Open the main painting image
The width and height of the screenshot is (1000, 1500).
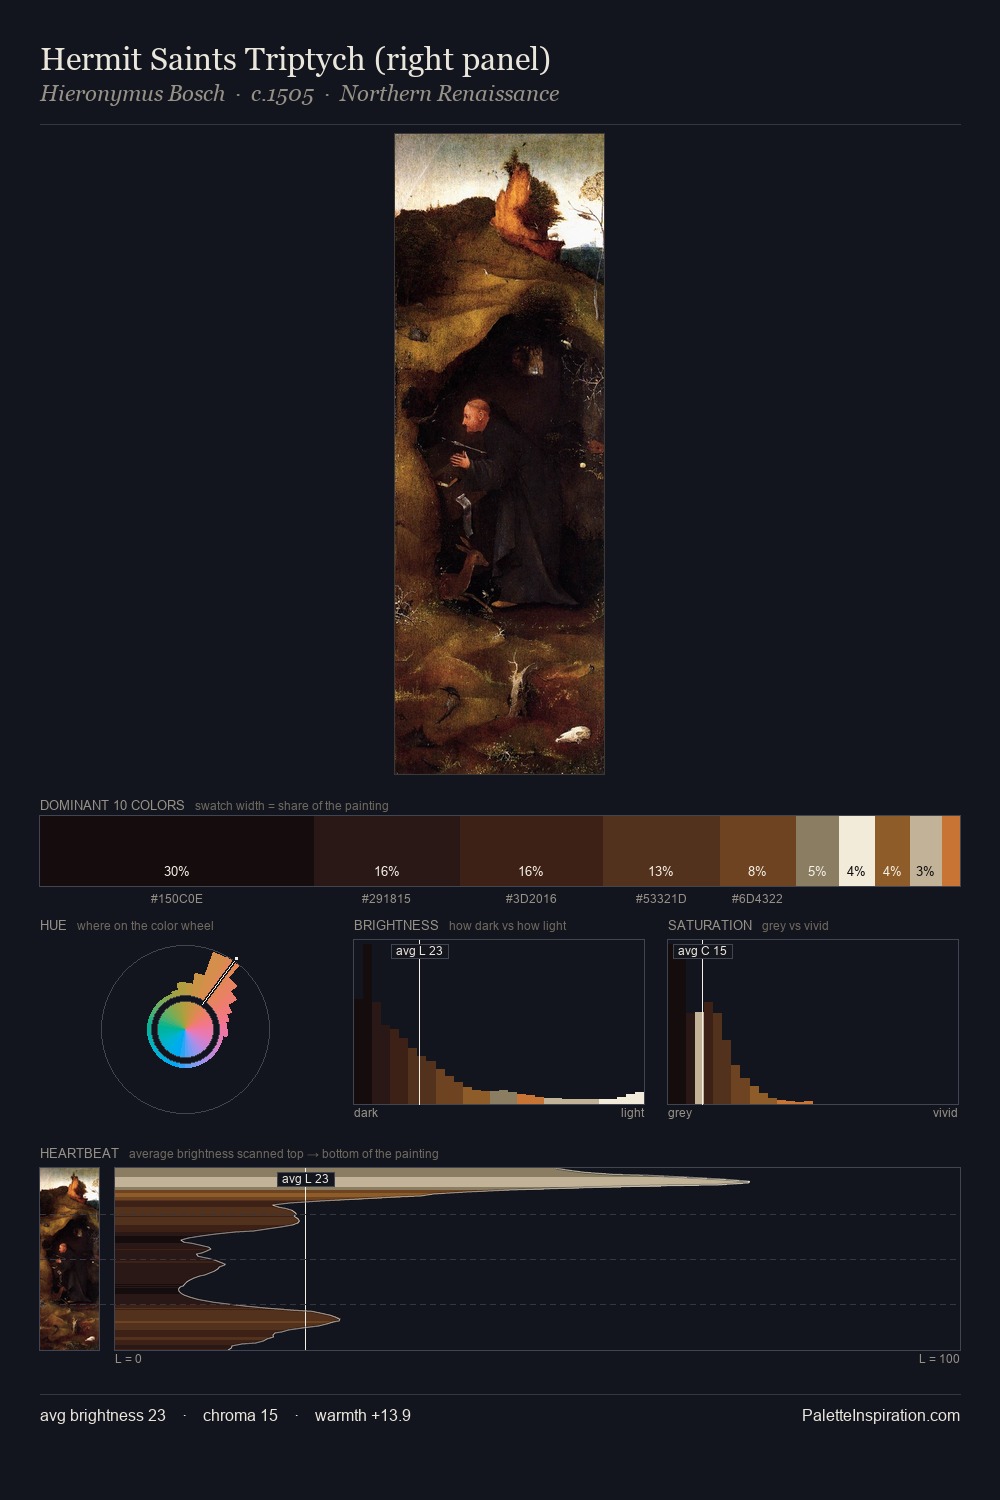pyautogui.click(x=499, y=454)
